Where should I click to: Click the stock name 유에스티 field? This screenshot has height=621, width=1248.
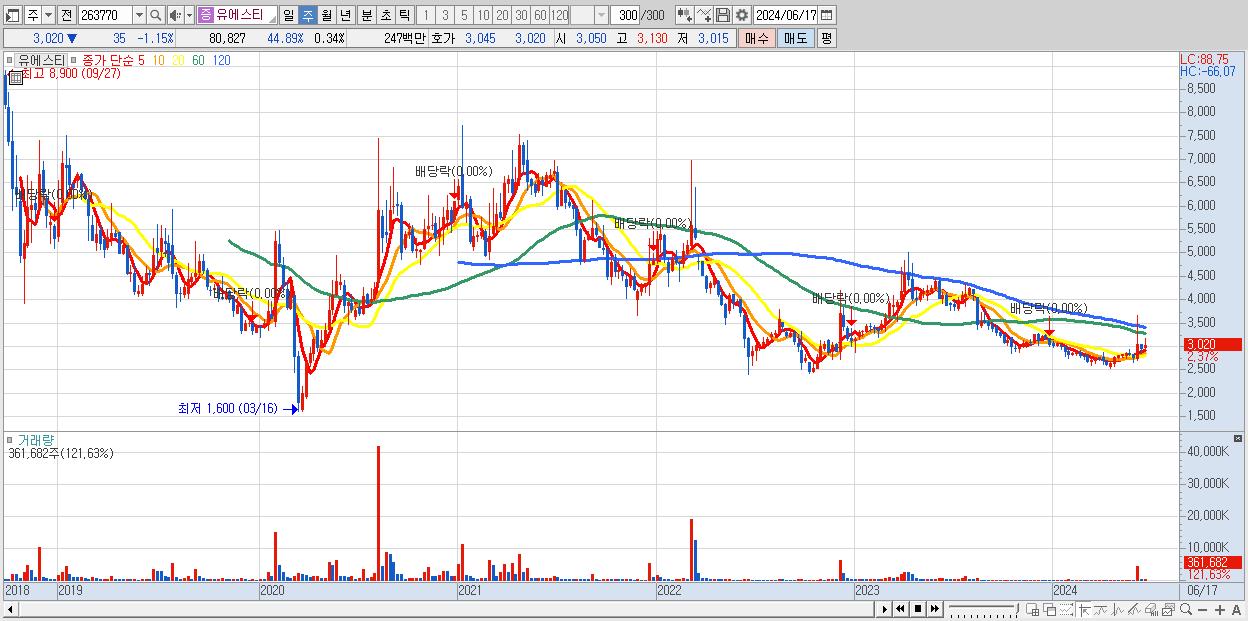coord(237,15)
